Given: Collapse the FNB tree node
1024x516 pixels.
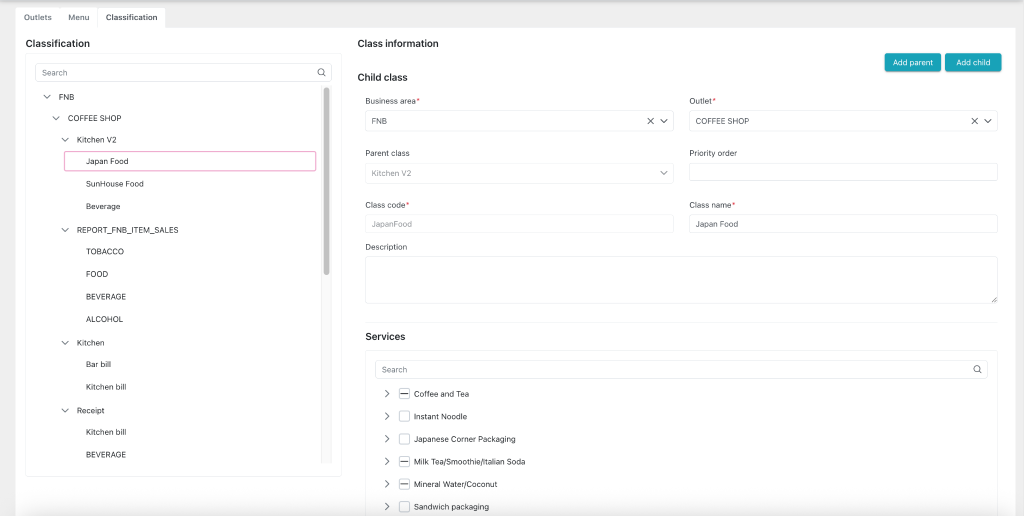Looking at the screenshot, I should 47,97.
